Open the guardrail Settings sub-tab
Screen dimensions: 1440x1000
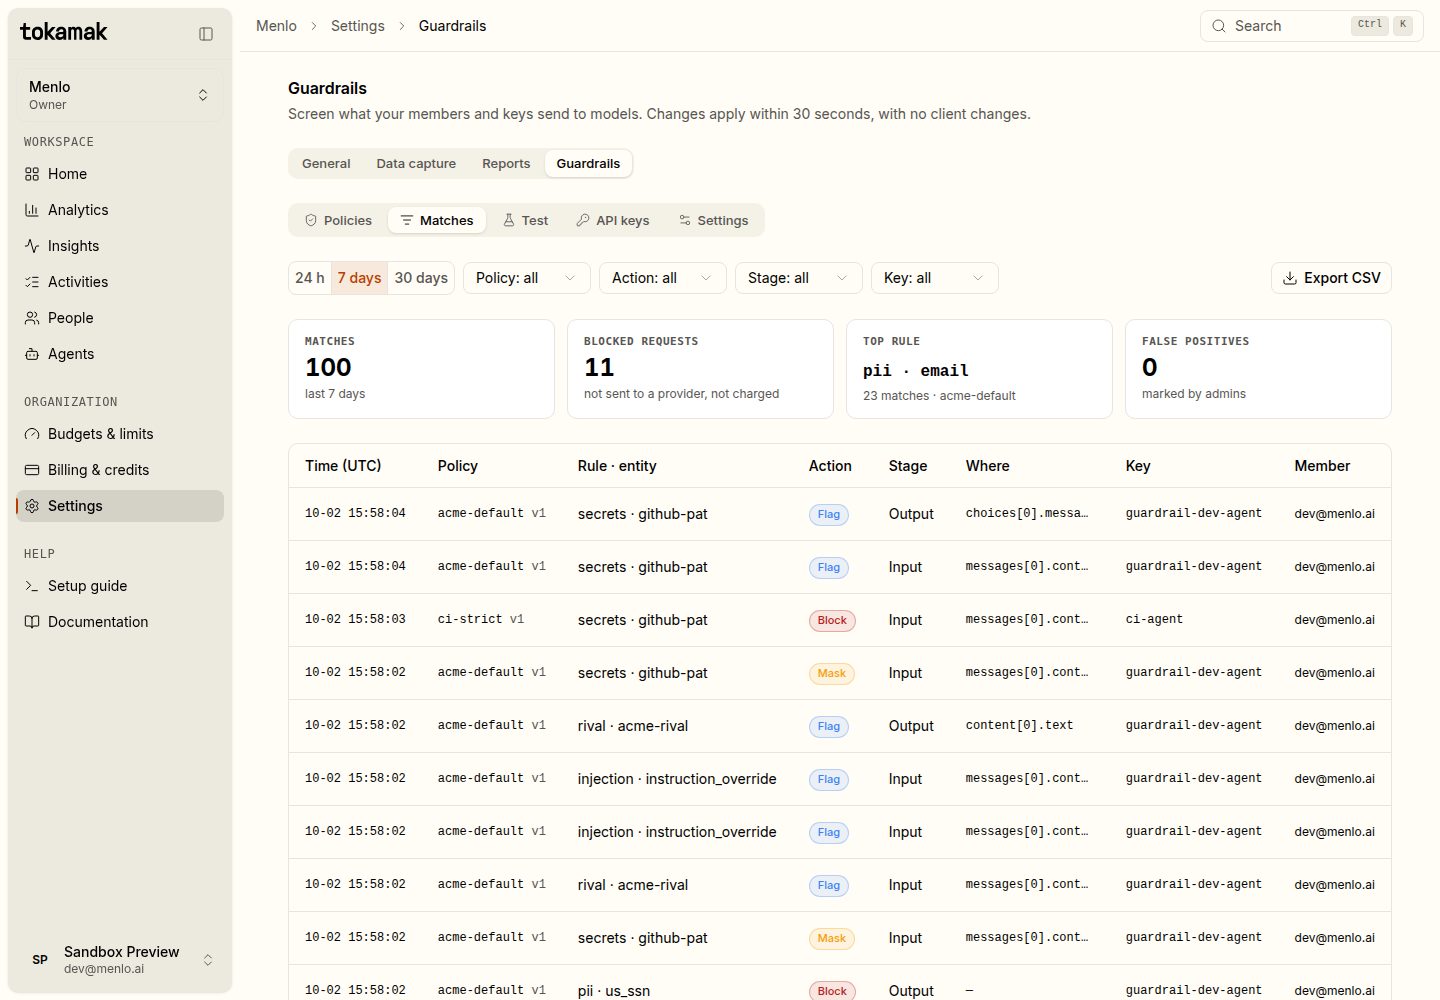[x=713, y=220]
